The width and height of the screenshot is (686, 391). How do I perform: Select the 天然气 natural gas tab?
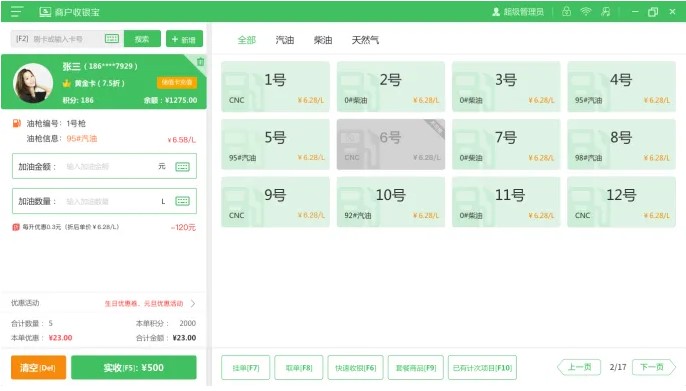(365, 40)
